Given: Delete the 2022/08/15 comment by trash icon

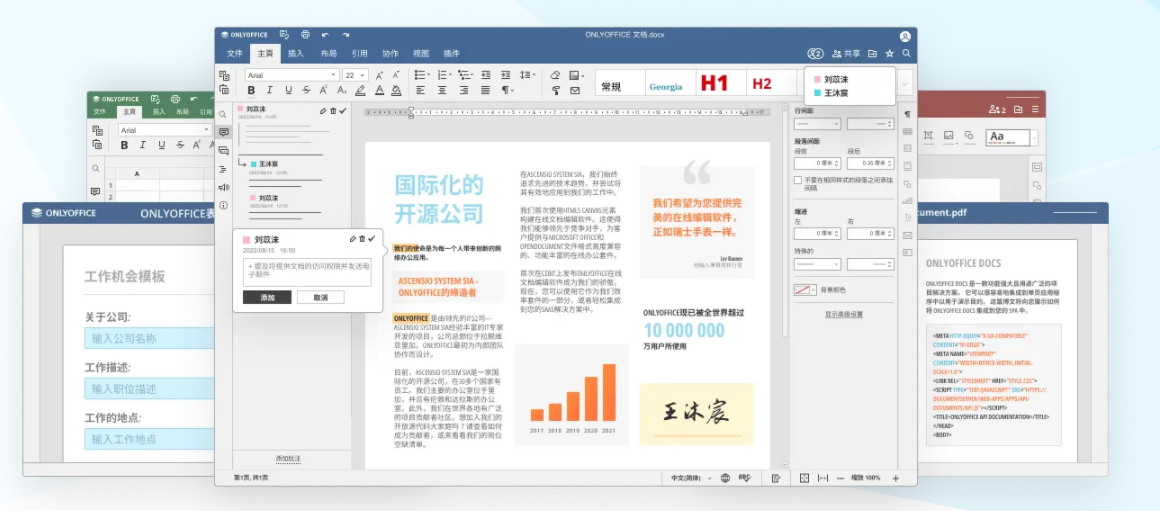Looking at the screenshot, I should [x=362, y=239].
